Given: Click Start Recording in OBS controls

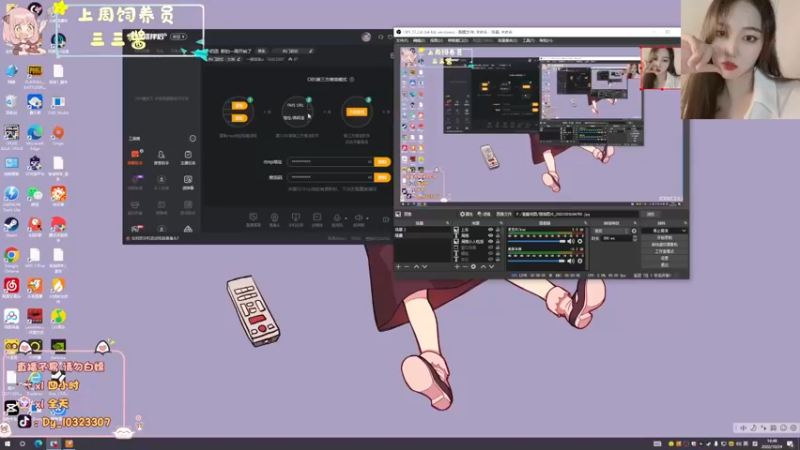Looking at the screenshot, I should pyautogui.click(x=664, y=238).
